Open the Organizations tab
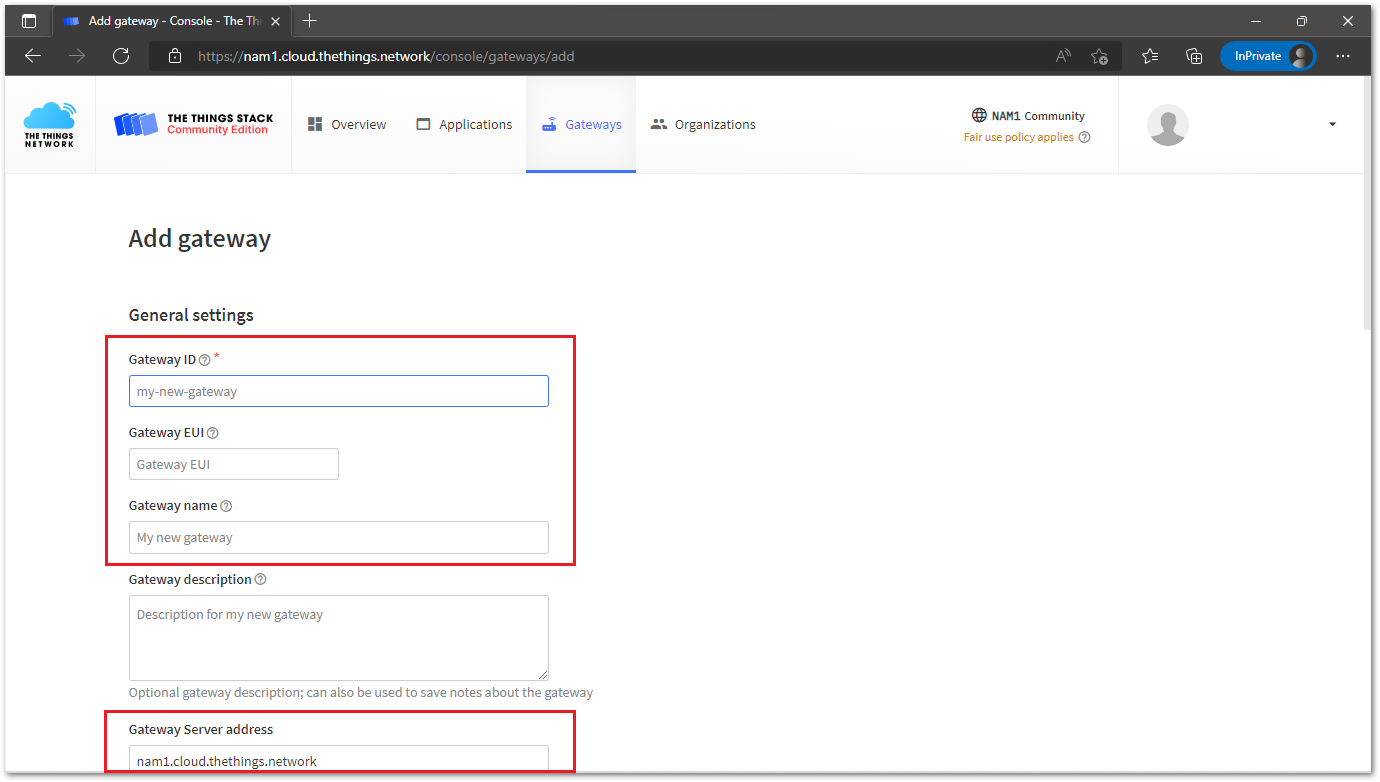Screen dimensions: 1380x782 [703, 124]
